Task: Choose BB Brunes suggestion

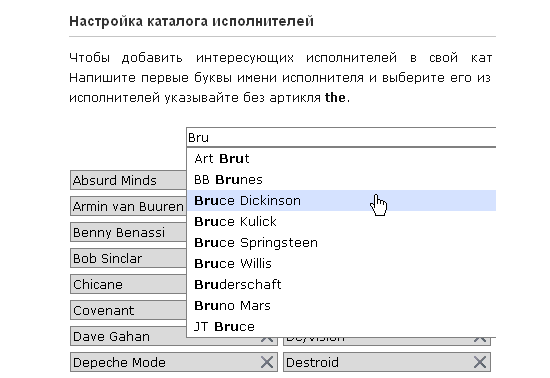Action: (341, 180)
